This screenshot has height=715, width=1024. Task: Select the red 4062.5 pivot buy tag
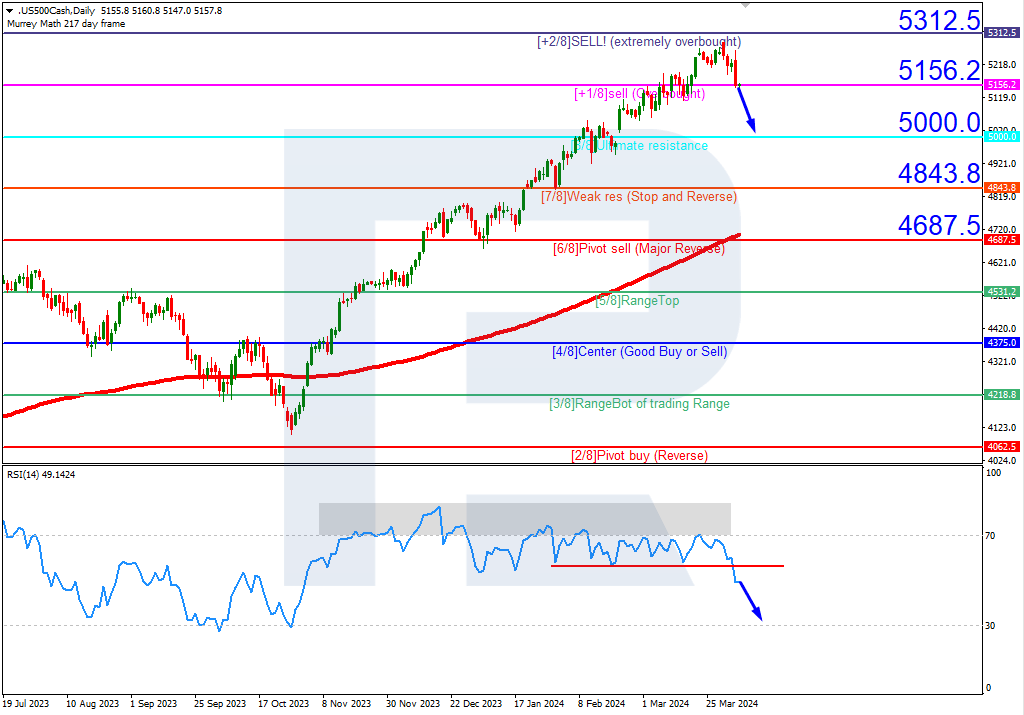(x=1002, y=448)
